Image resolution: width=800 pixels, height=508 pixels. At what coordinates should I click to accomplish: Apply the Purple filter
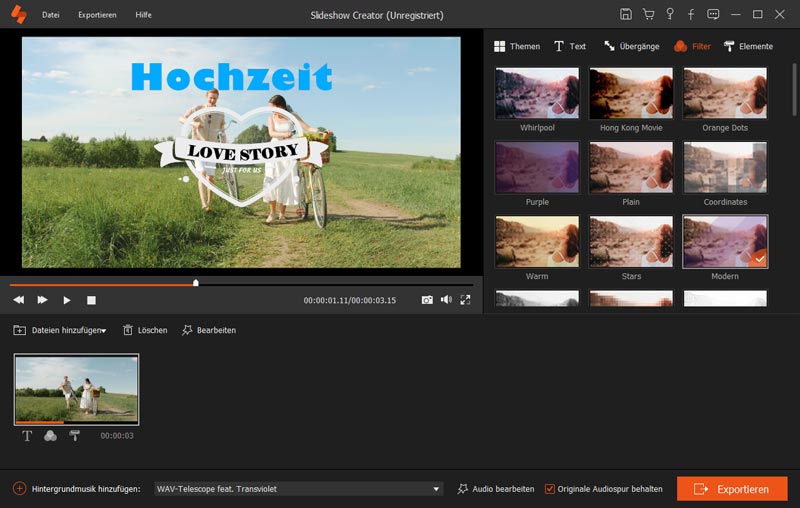click(x=537, y=167)
